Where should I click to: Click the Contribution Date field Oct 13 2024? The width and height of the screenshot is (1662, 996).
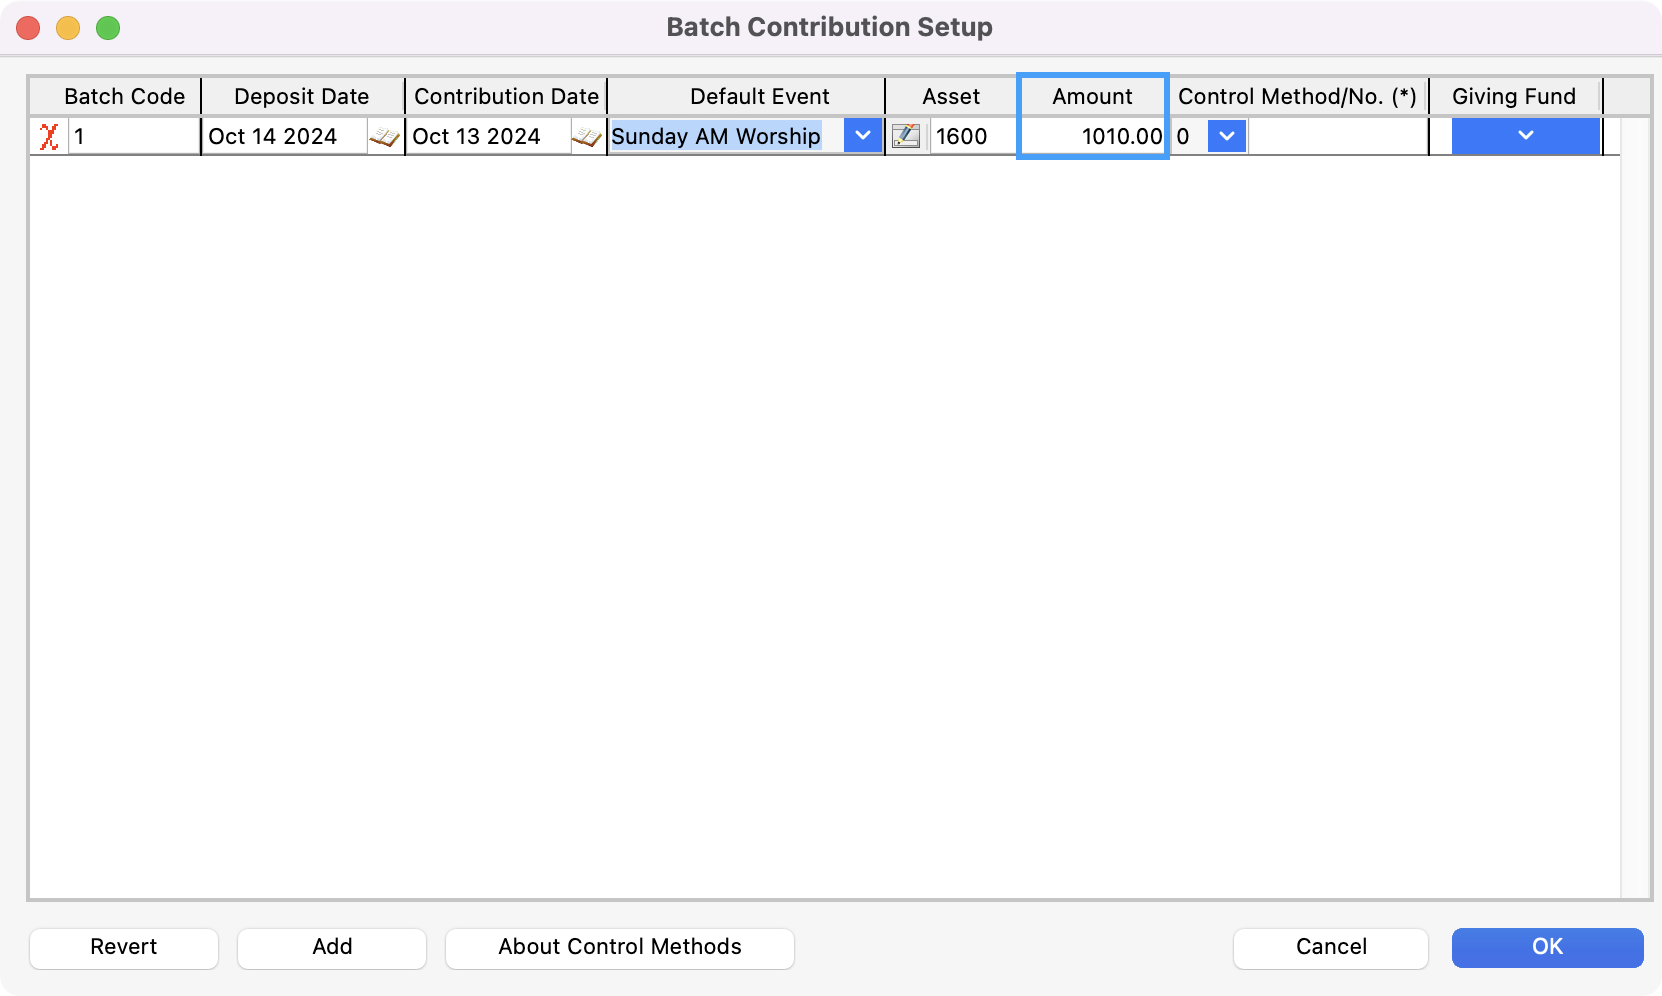(488, 136)
